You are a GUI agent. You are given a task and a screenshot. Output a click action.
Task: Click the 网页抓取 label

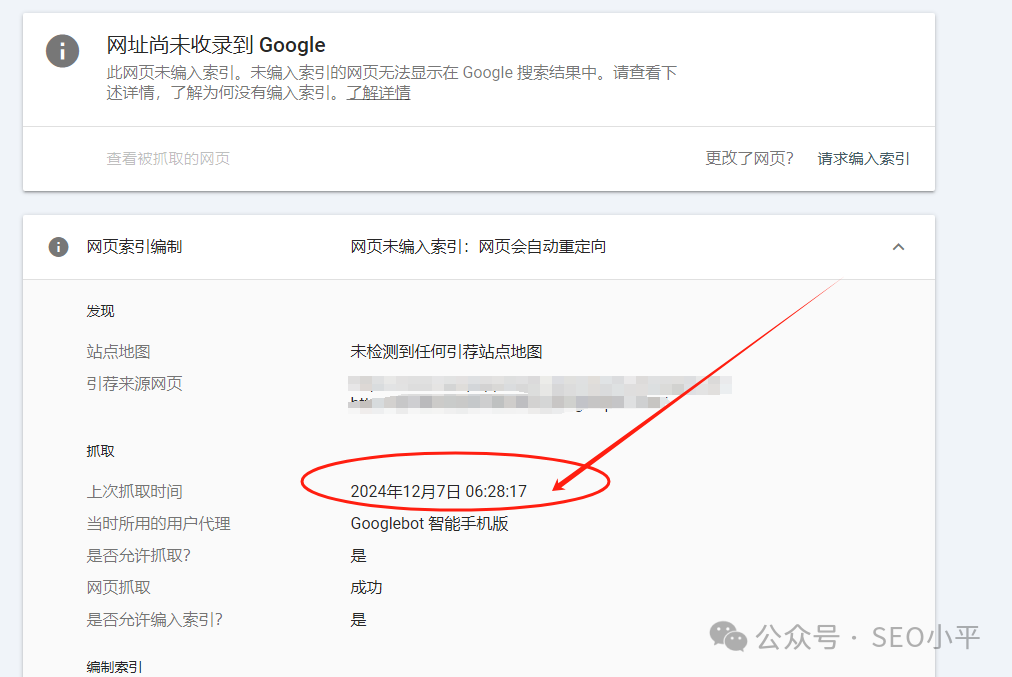(x=118, y=588)
